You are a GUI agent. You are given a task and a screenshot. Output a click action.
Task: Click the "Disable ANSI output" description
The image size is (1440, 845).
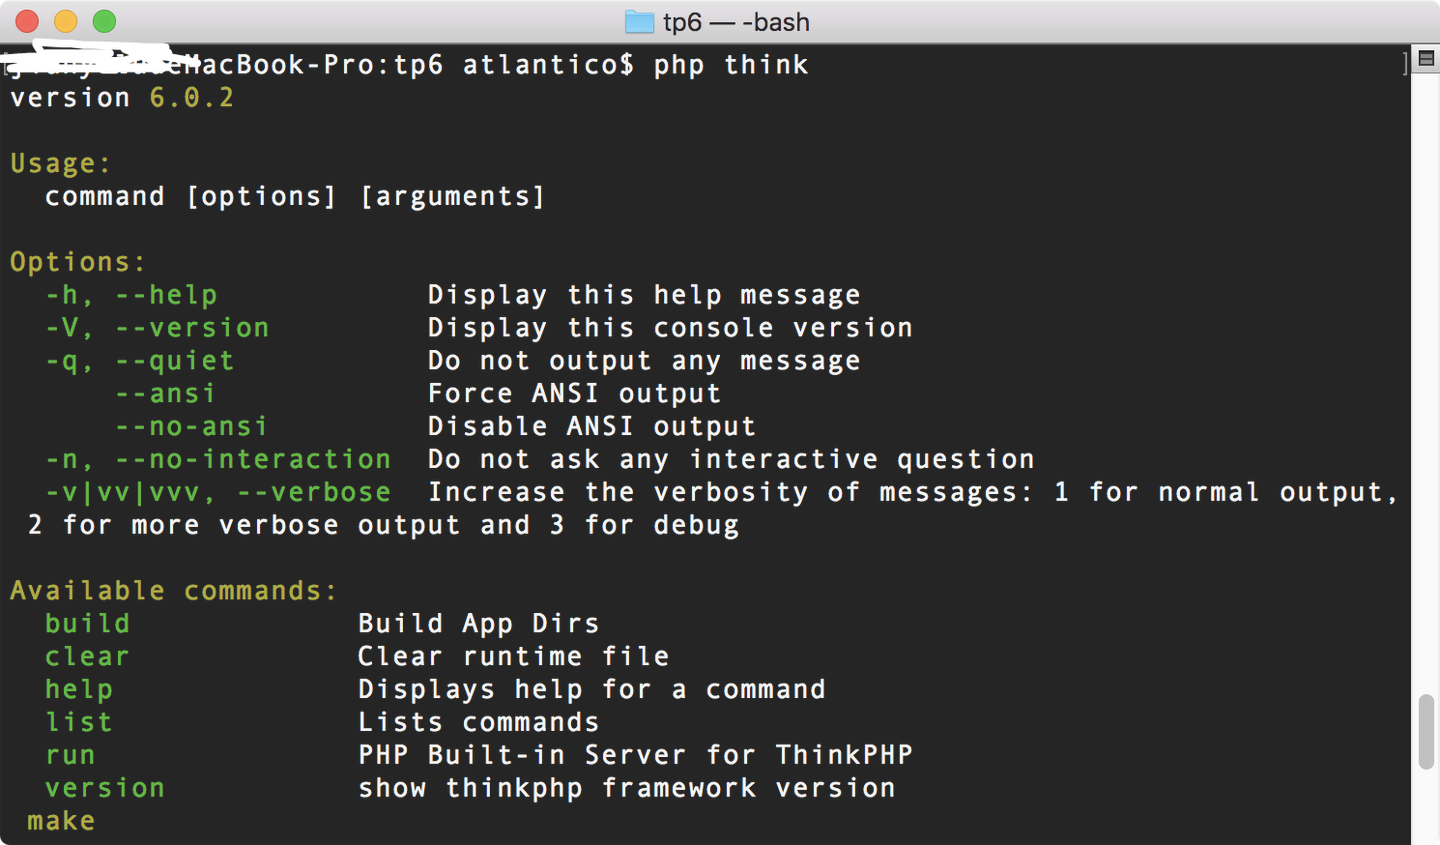(592, 427)
